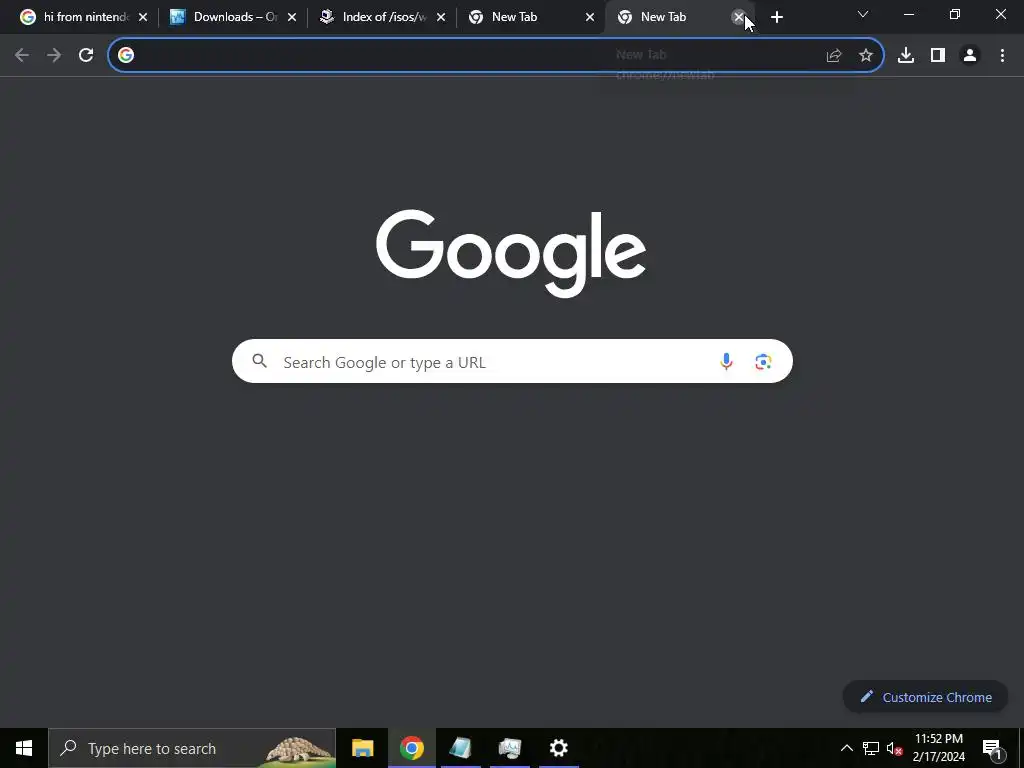Close the 'Downloads' tab
This screenshot has height=768, width=1024.
tap(292, 17)
